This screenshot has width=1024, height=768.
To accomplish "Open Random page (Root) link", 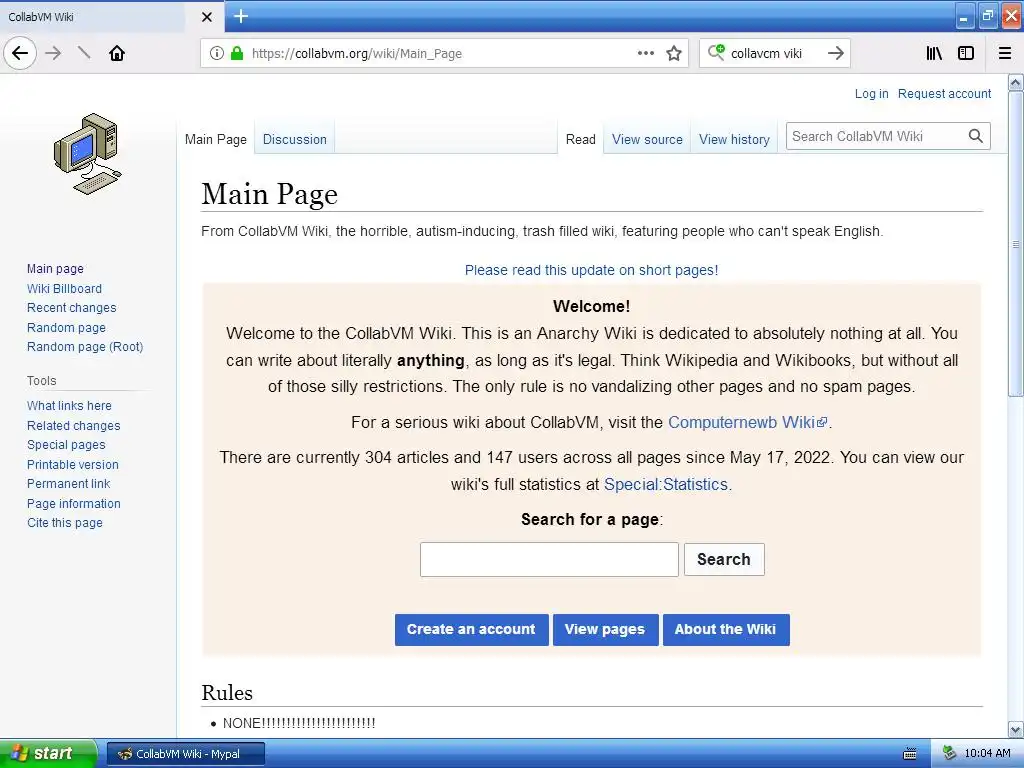I will pyautogui.click(x=85, y=347).
